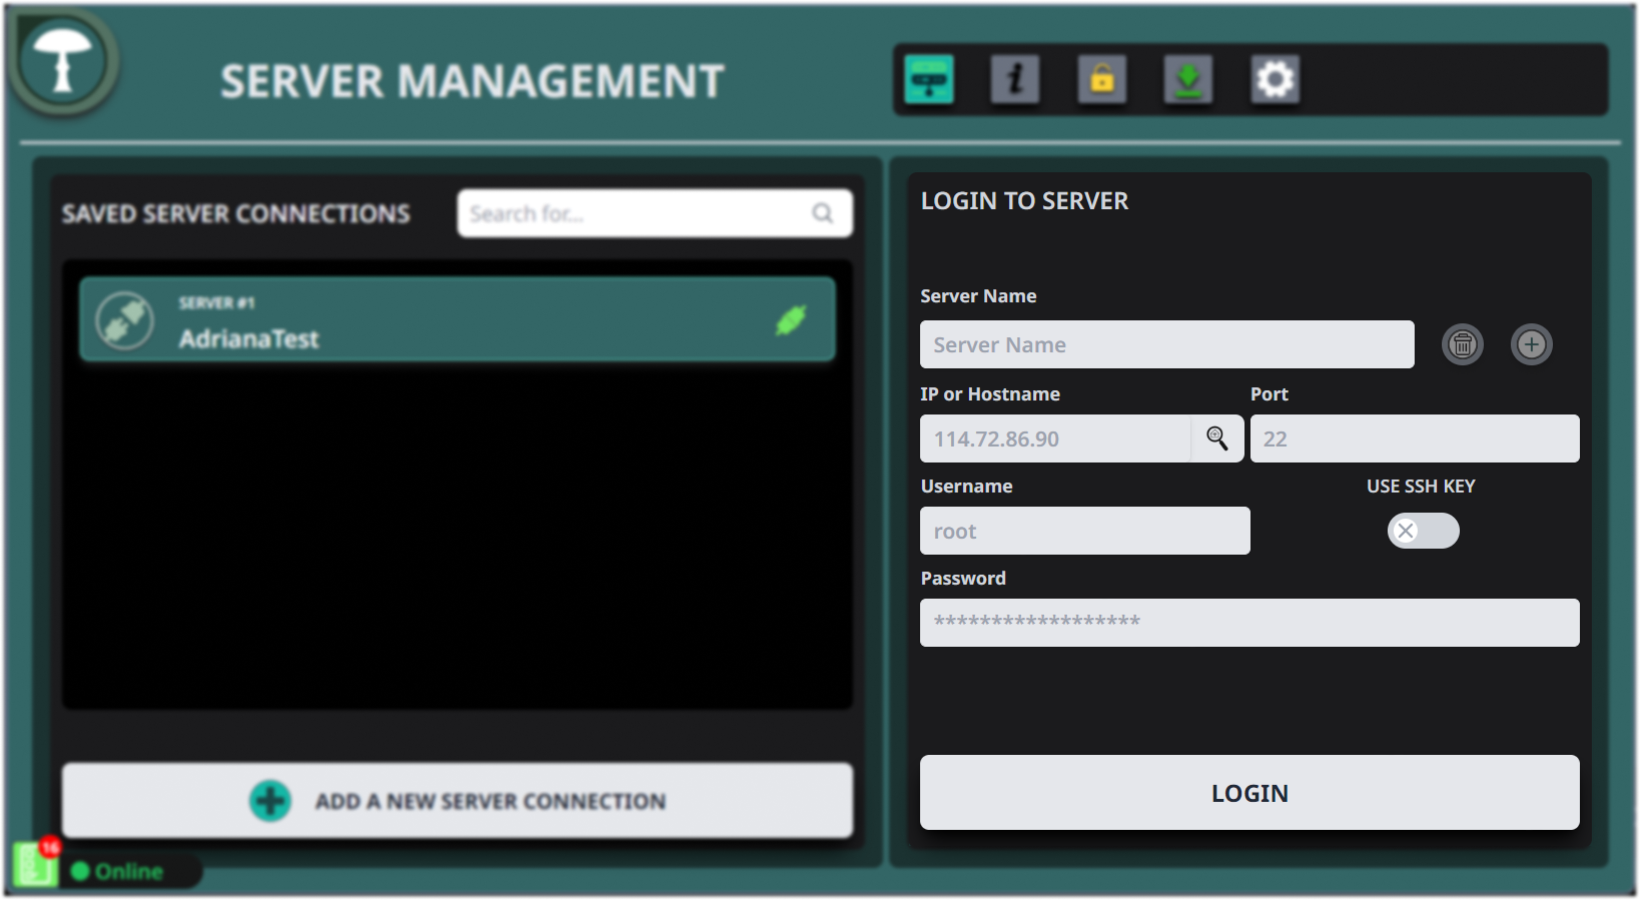Click the LOGIN TO SERVER heading
Screen dimensions: 1640x900
pos(1024,201)
